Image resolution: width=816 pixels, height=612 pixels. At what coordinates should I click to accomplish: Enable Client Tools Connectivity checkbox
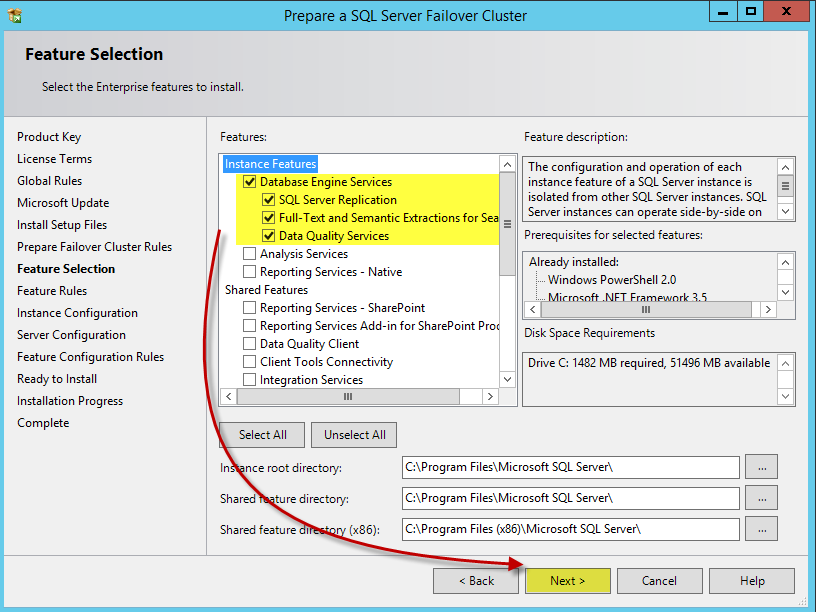(x=250, y=362)
